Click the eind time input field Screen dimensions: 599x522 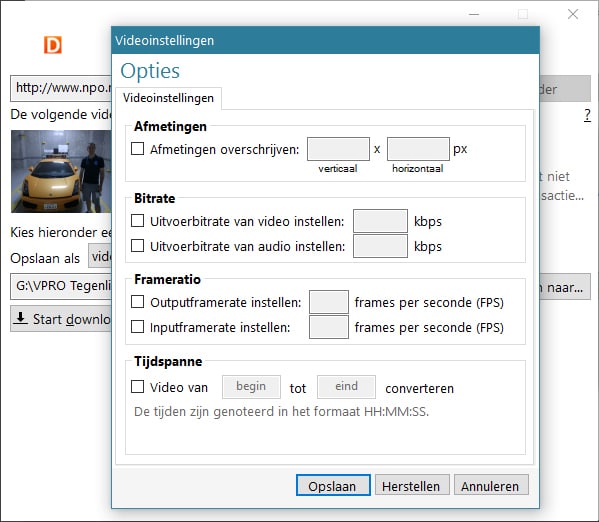pyautogui.click(x=346, y=387)
